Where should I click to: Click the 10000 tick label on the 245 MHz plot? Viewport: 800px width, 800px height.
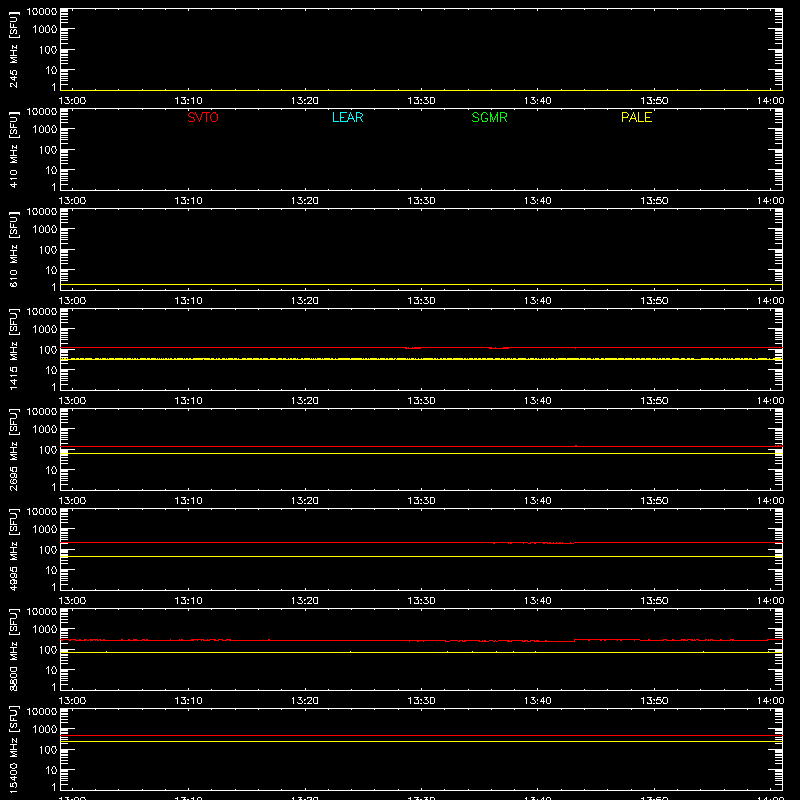tap(42, 12)
